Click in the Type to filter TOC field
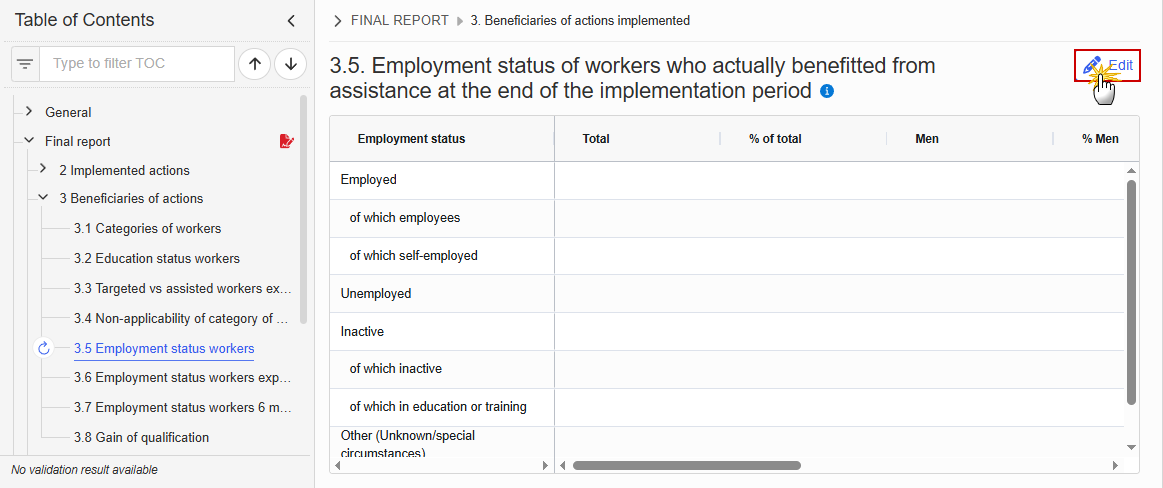 coord(137,64)
